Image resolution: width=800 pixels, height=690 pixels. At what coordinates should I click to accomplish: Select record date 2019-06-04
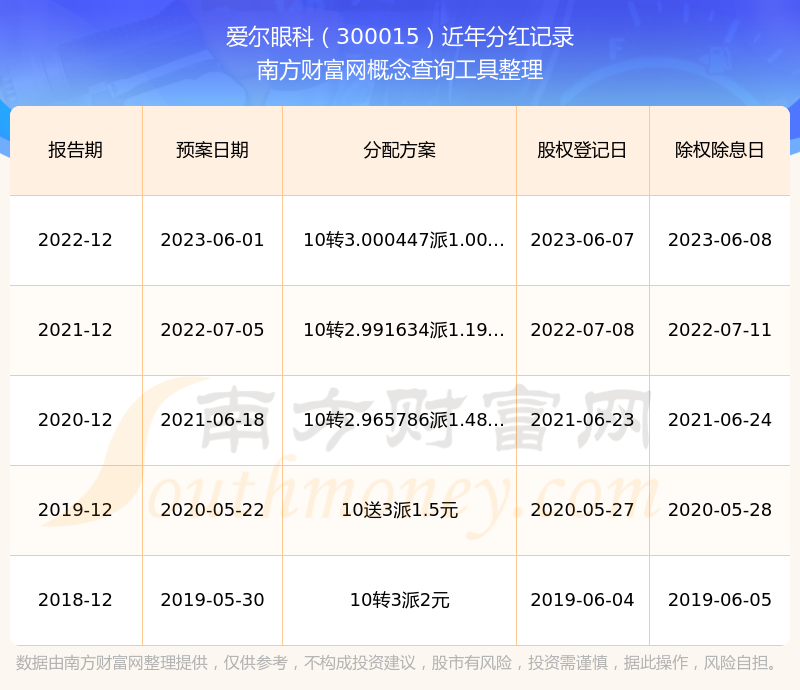[582, 600]
